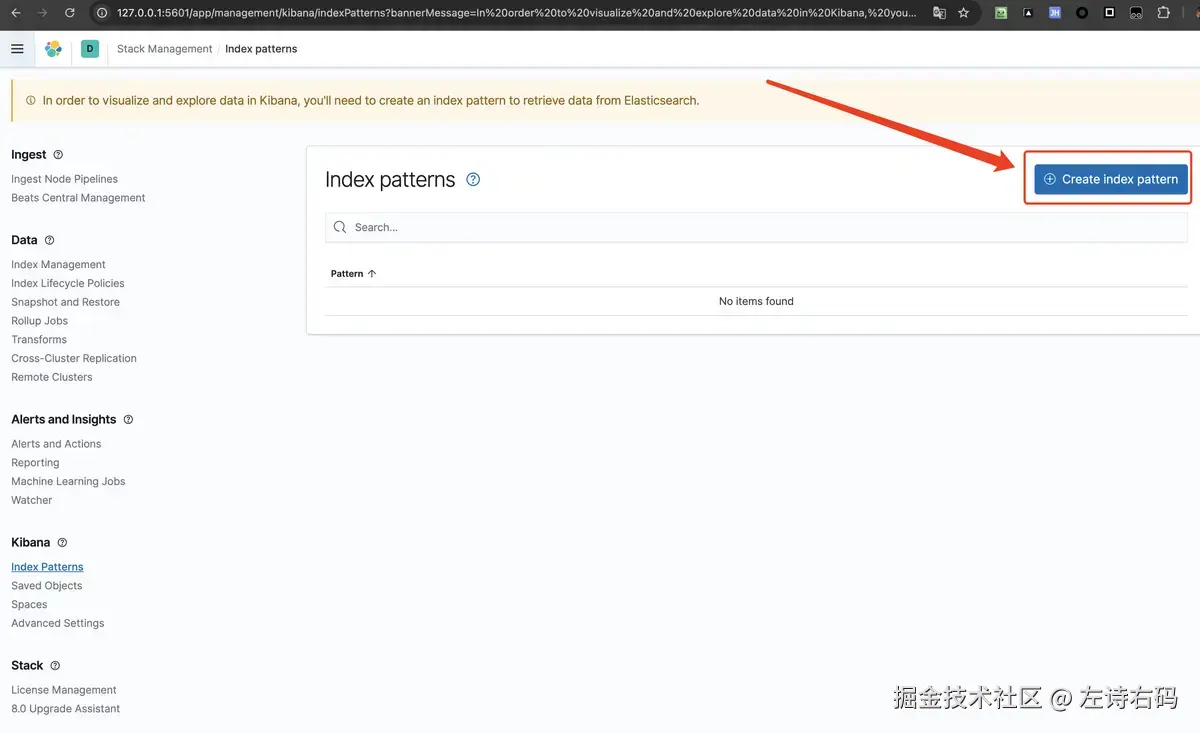Click the yellow index pattern banner text

[x=371, y=101]
